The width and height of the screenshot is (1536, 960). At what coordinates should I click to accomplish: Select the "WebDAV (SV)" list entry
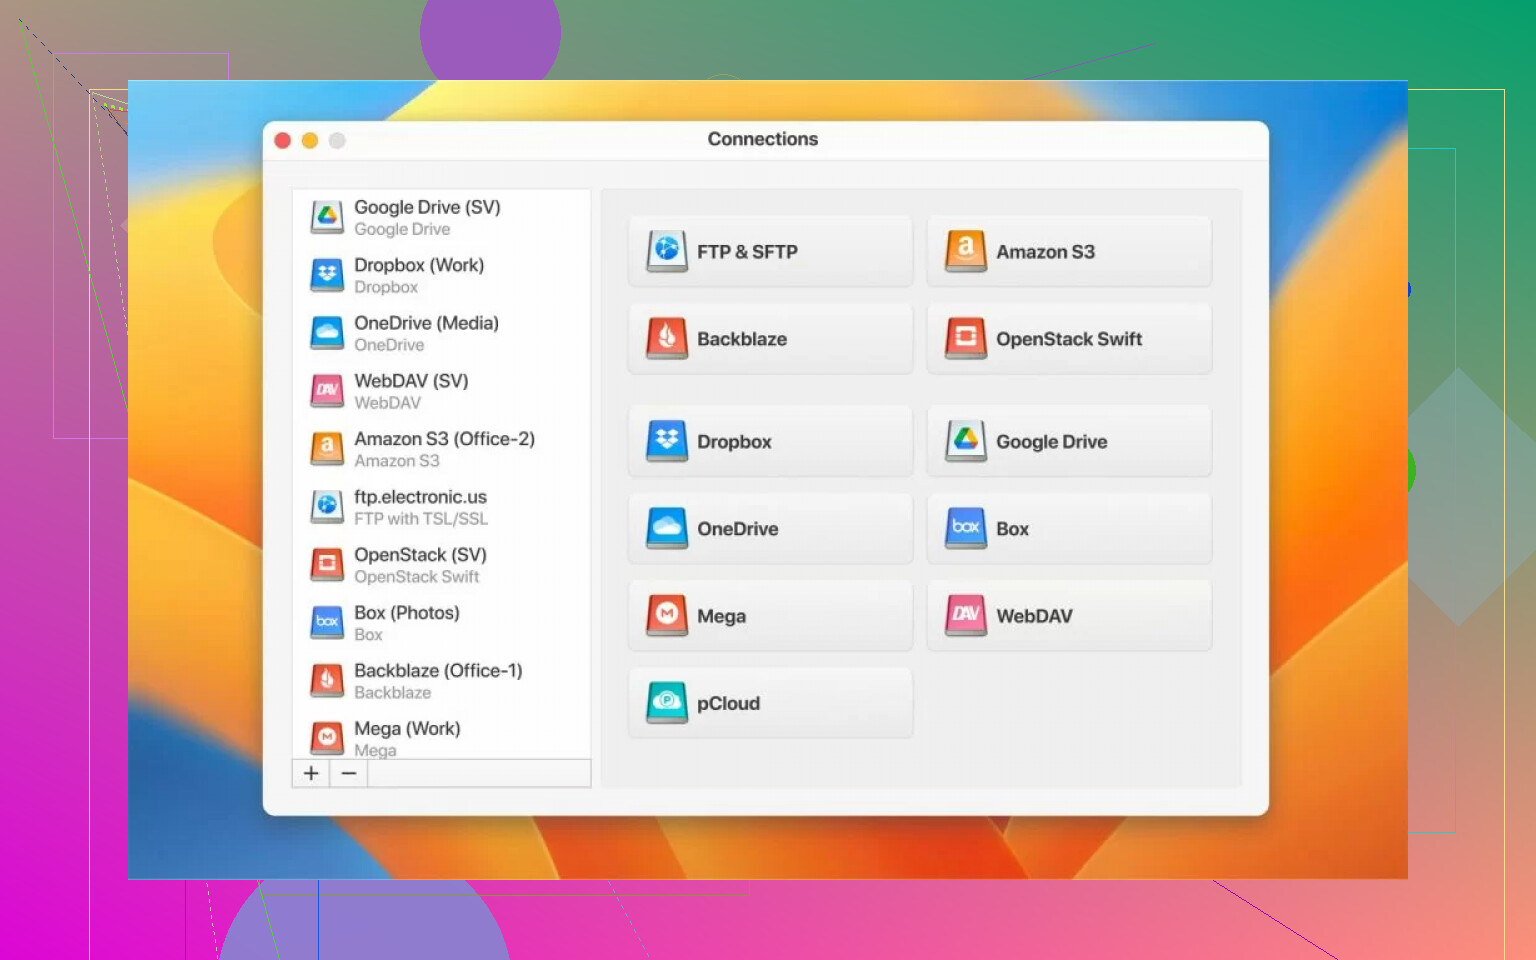coord(441,391)
